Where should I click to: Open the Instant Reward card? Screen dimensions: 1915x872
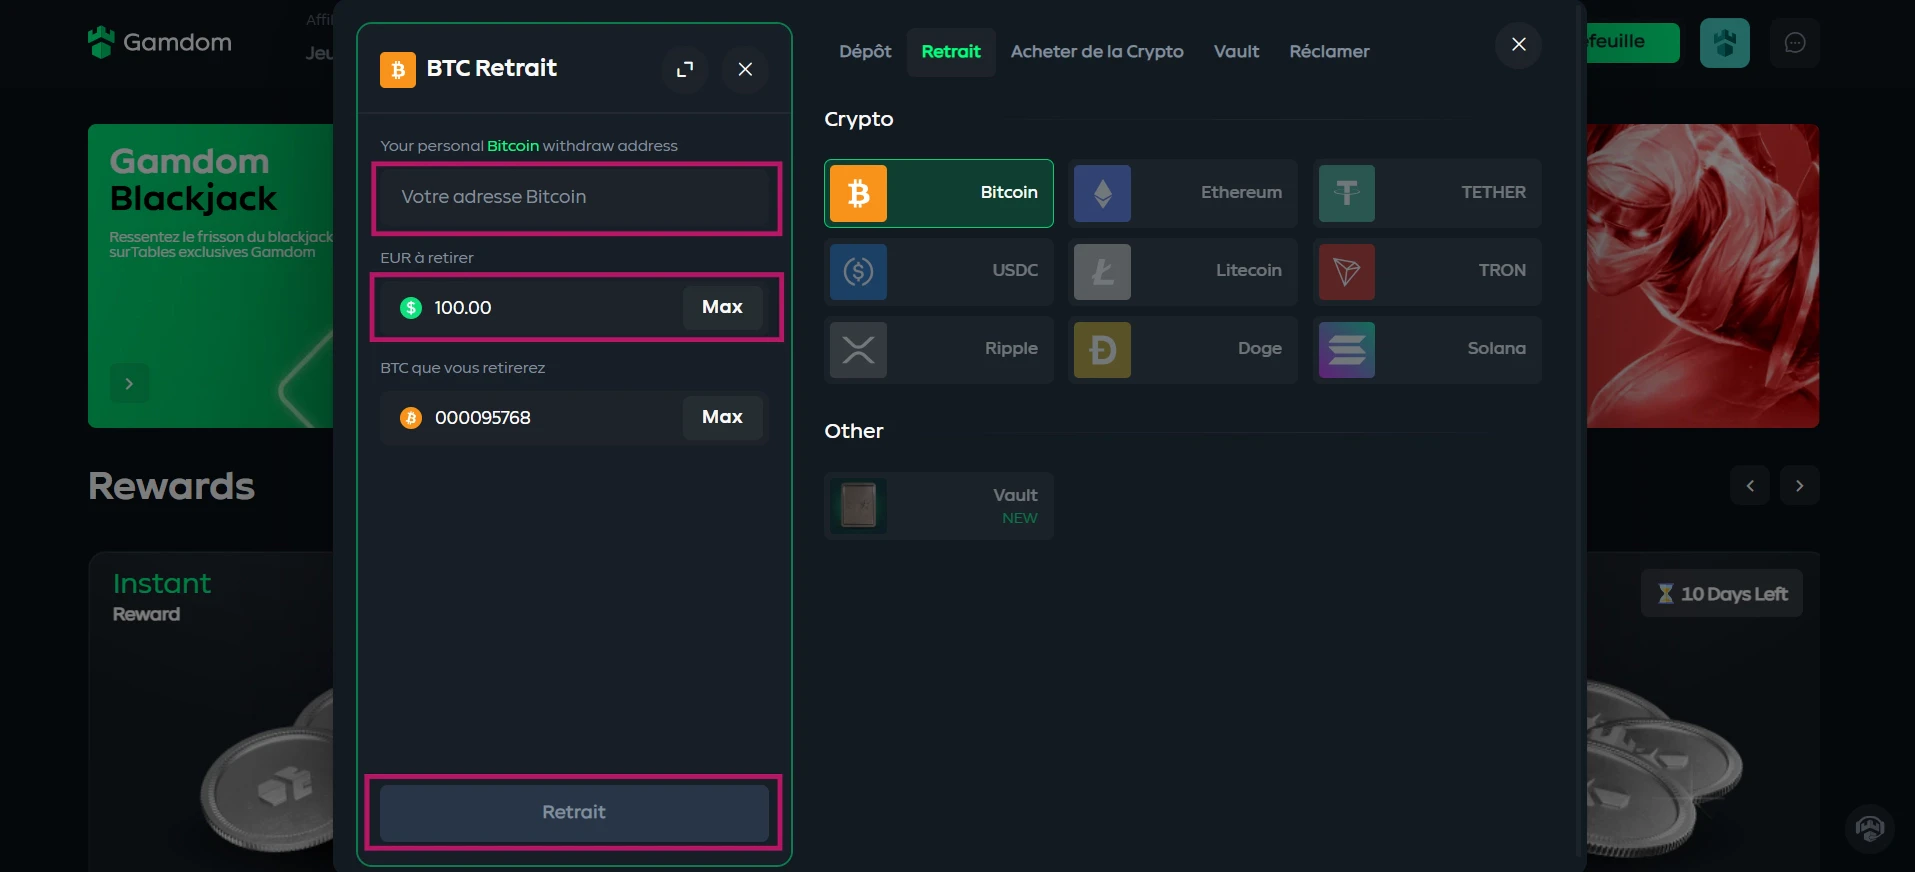[x=211, y=712]
